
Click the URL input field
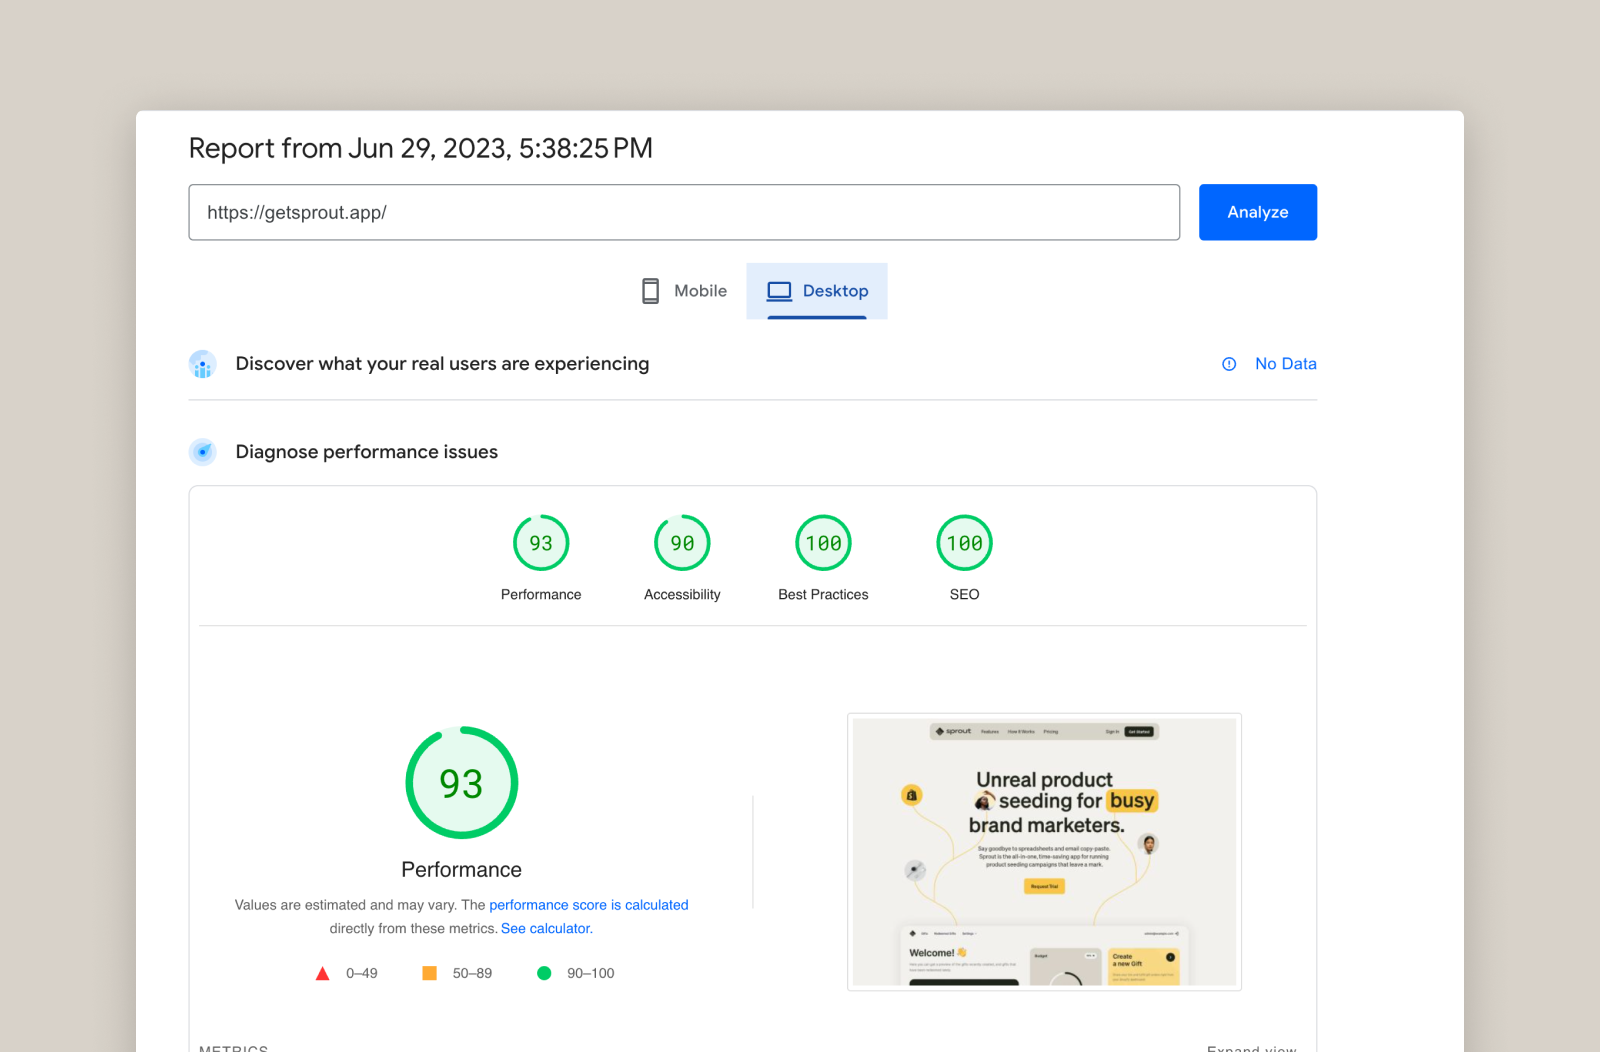[684, 212]
